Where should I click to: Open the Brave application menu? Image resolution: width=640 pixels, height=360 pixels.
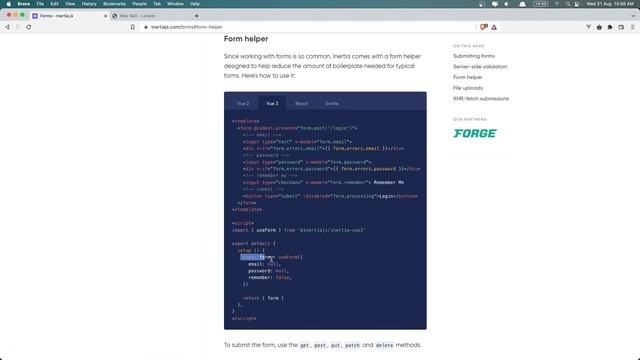click(x=24, y=4)
